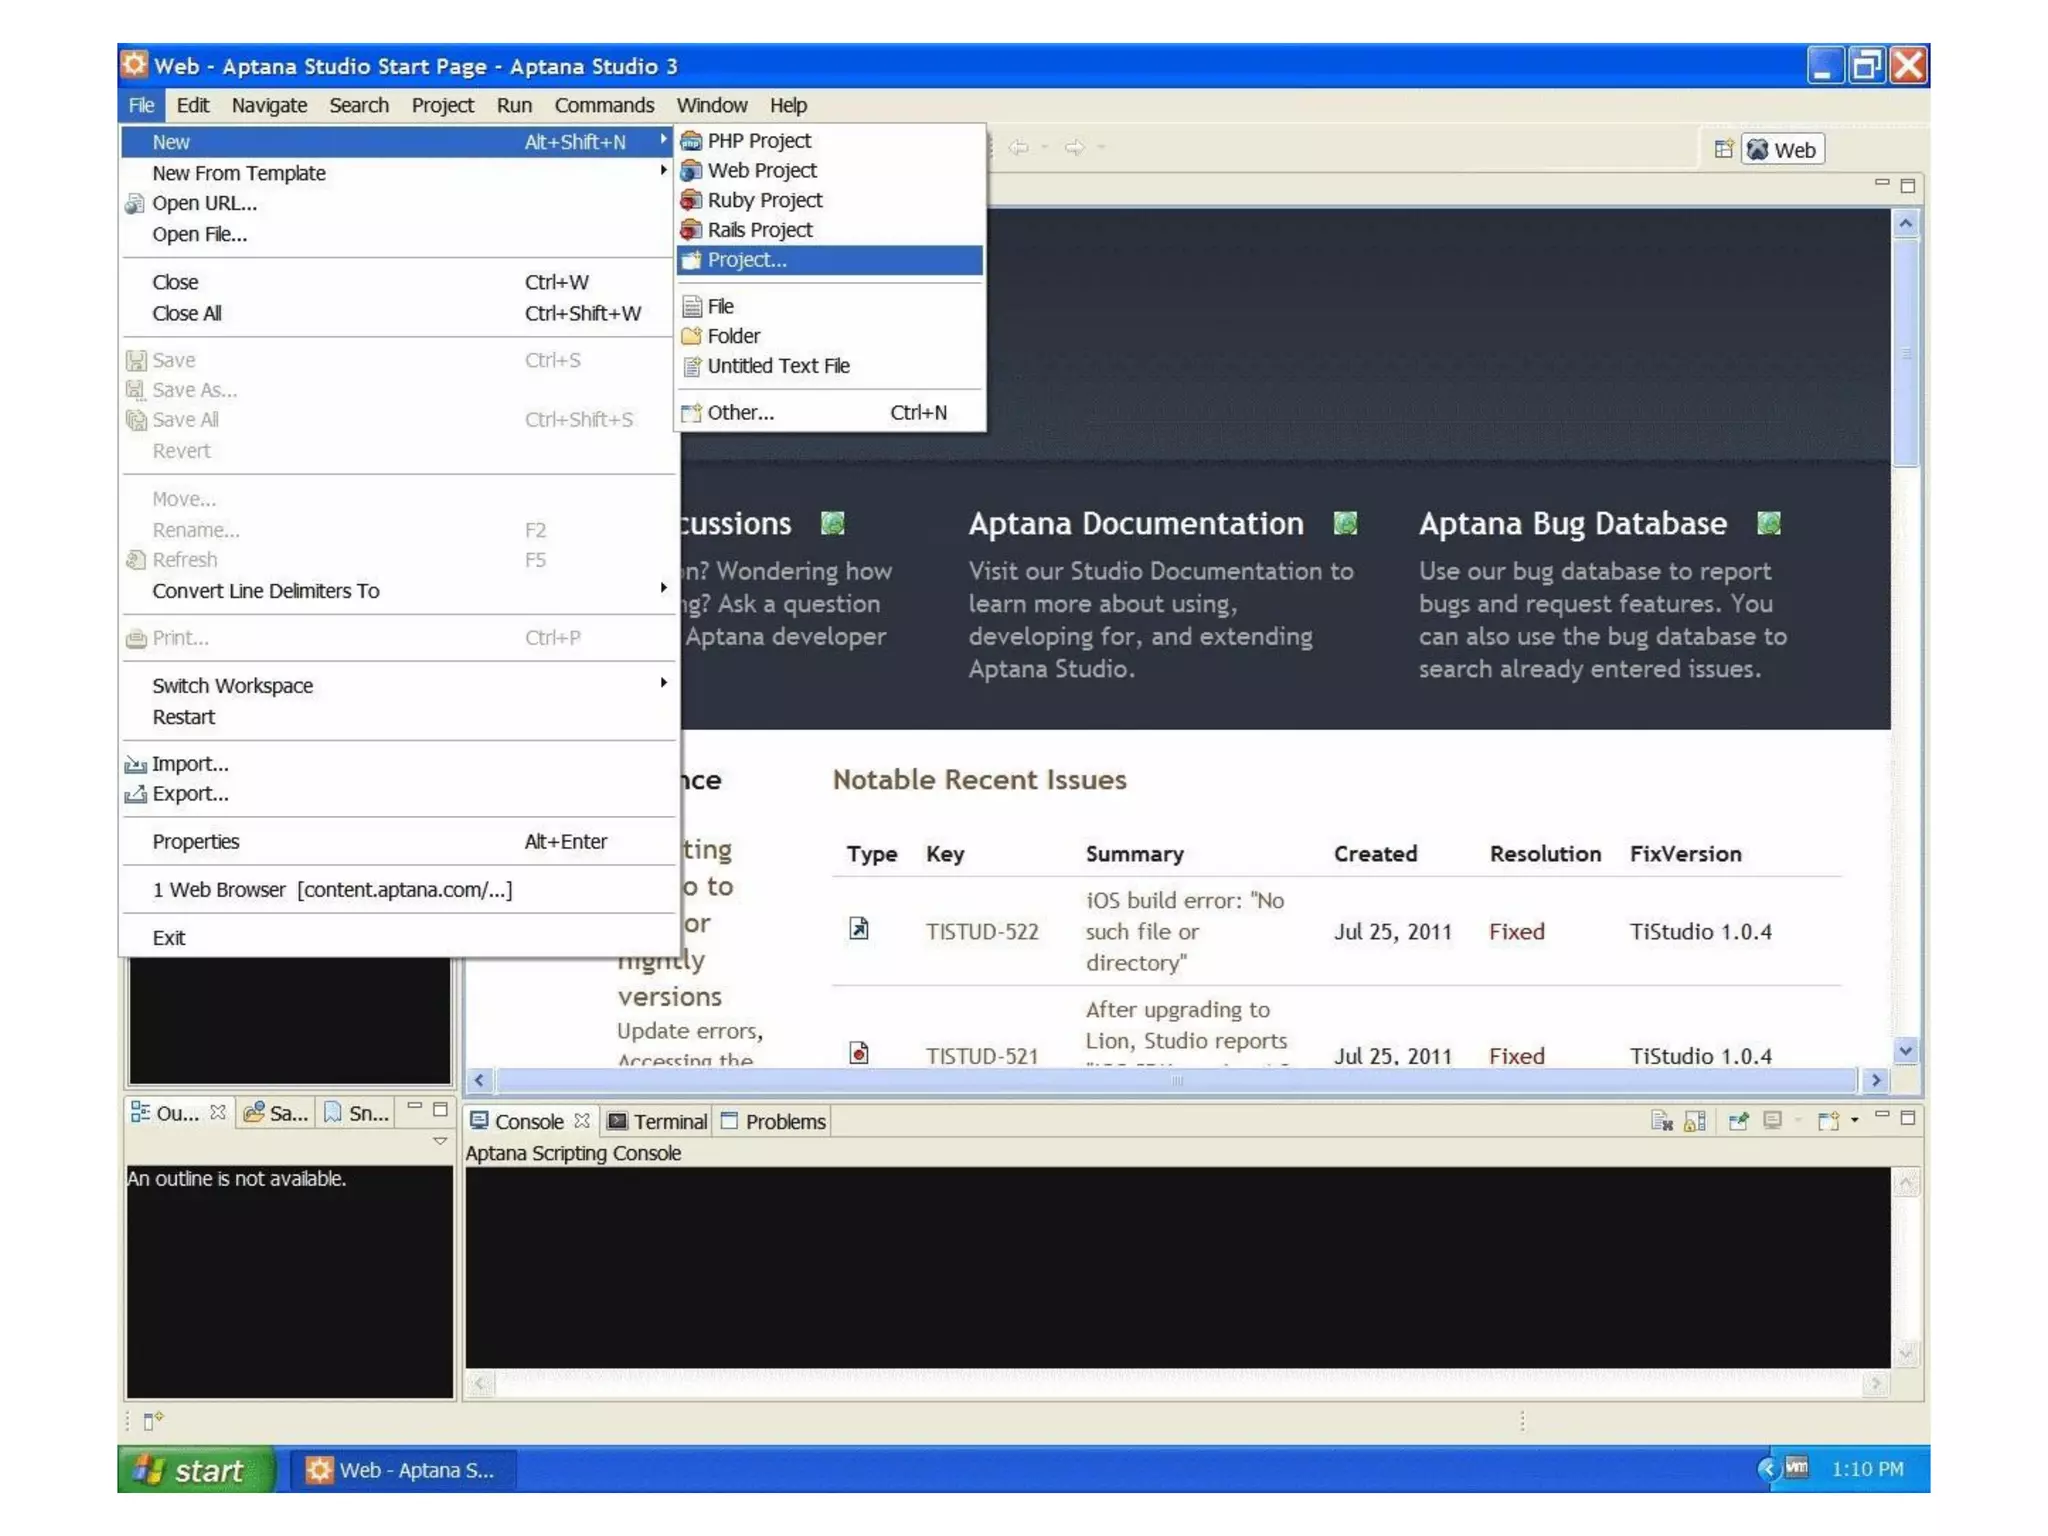Click Start Page scroll down arrow
The height and width of the screenshot is (1536, 2048).
click(x=1905, y=1050)
